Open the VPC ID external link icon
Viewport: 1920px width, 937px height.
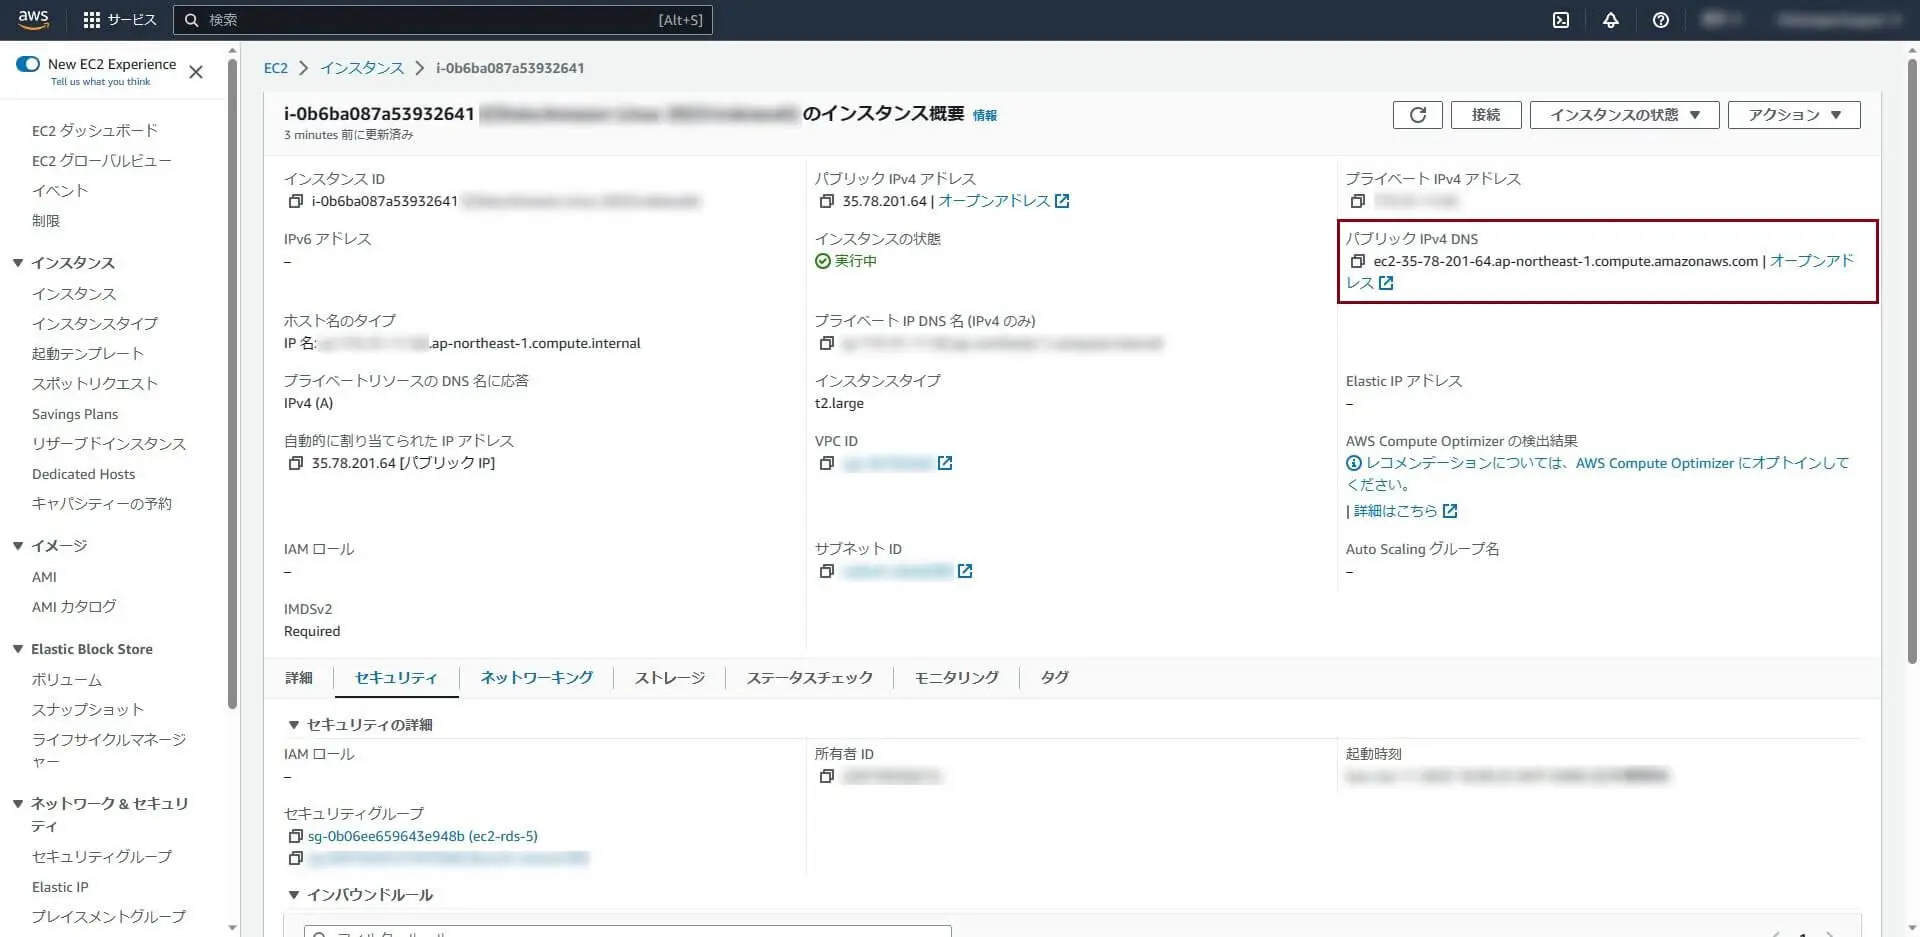click(x=945, y=463)
